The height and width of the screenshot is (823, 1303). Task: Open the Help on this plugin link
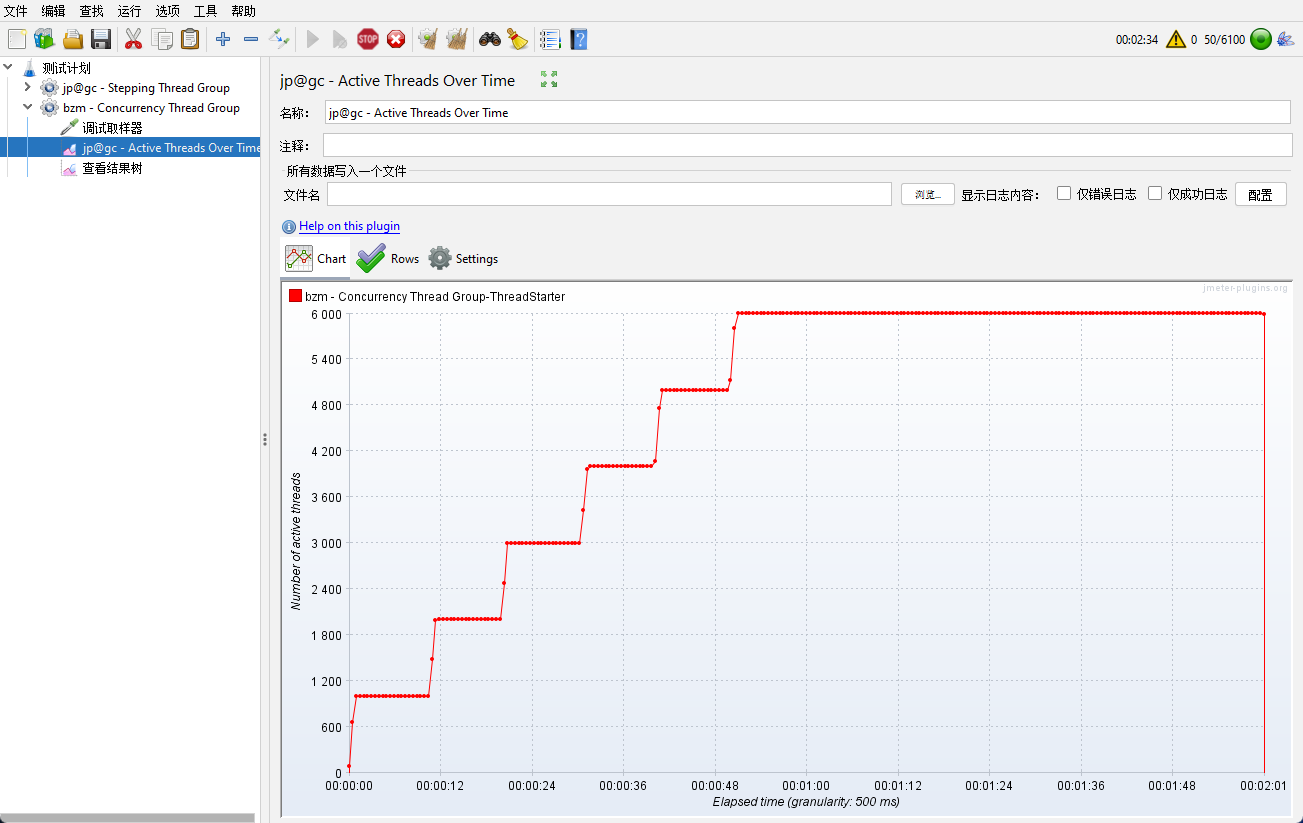(349, 226)
